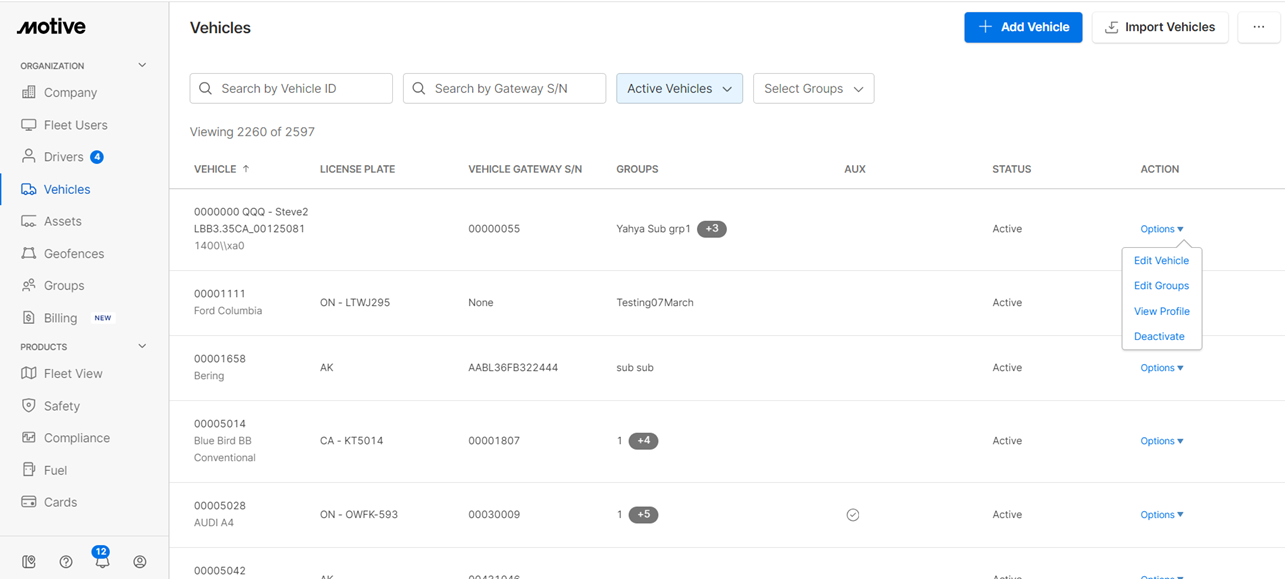Collapse the ORGANIZATION section chevron
Screen dimensions: 1285x579
pyautogui.click(x=142, y=64)
